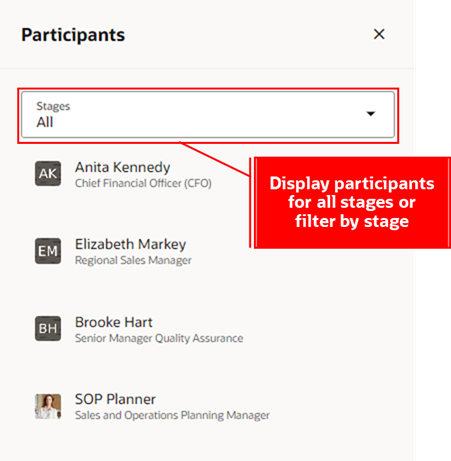Click Chief Financial Officer (CFO) title text
The width and height of the screenshot is (451, 461).
pos(143,183)
